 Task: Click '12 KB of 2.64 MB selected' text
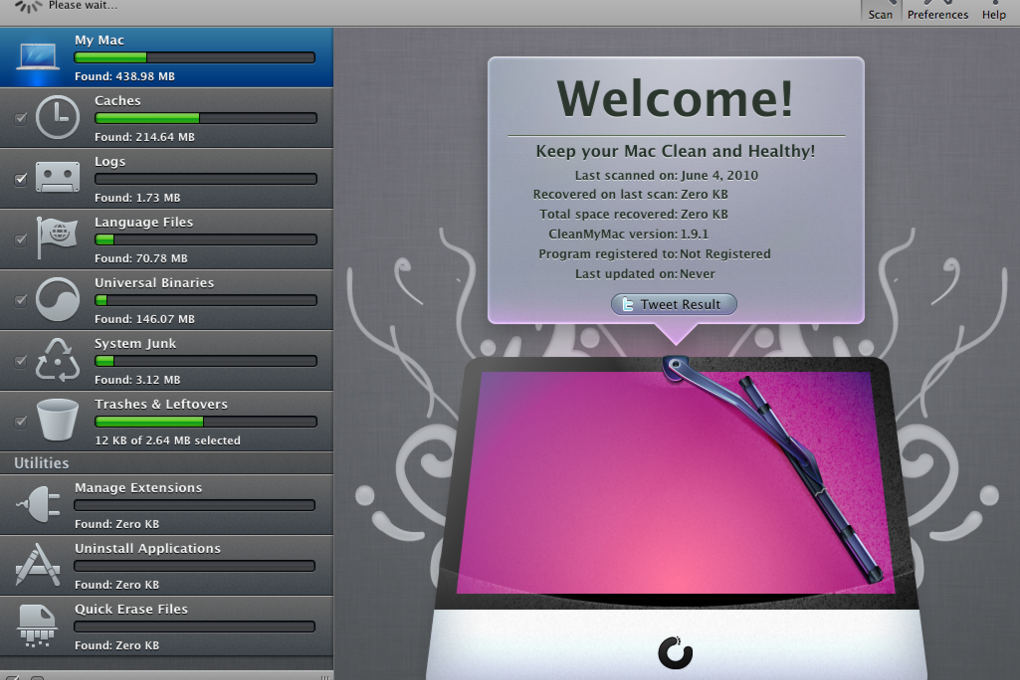tap(168, 440)
